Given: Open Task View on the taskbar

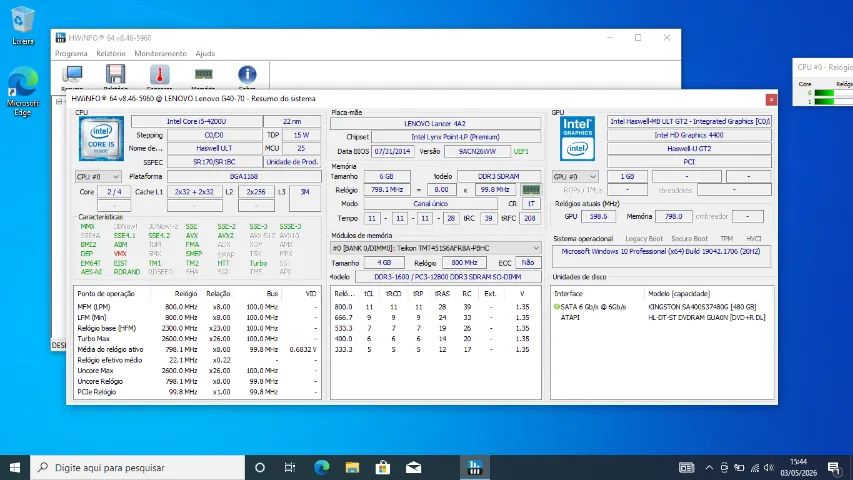Looking at the screenshot, I should click(x=290, y=467).
